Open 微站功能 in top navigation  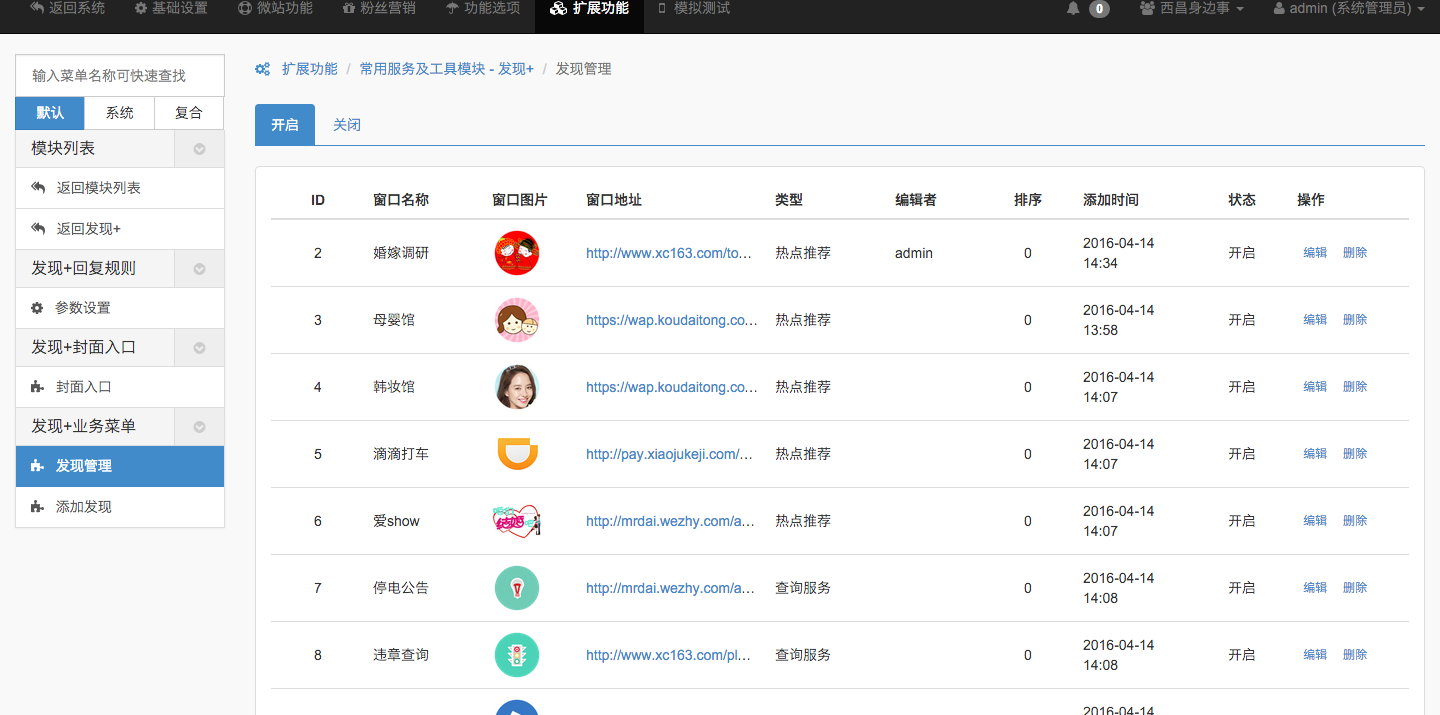275,9
